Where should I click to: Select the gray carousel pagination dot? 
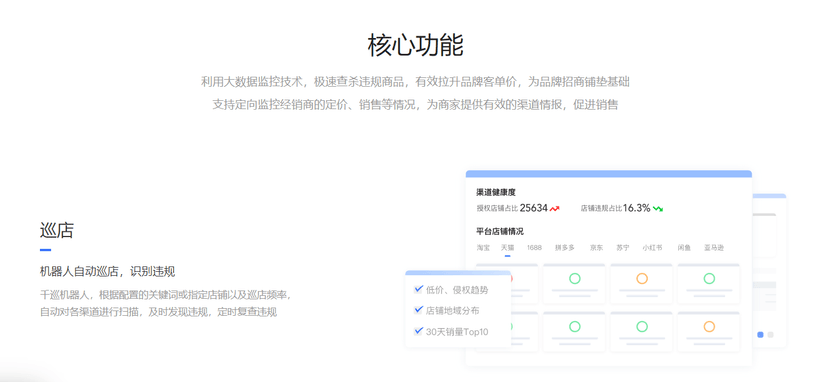770,334
